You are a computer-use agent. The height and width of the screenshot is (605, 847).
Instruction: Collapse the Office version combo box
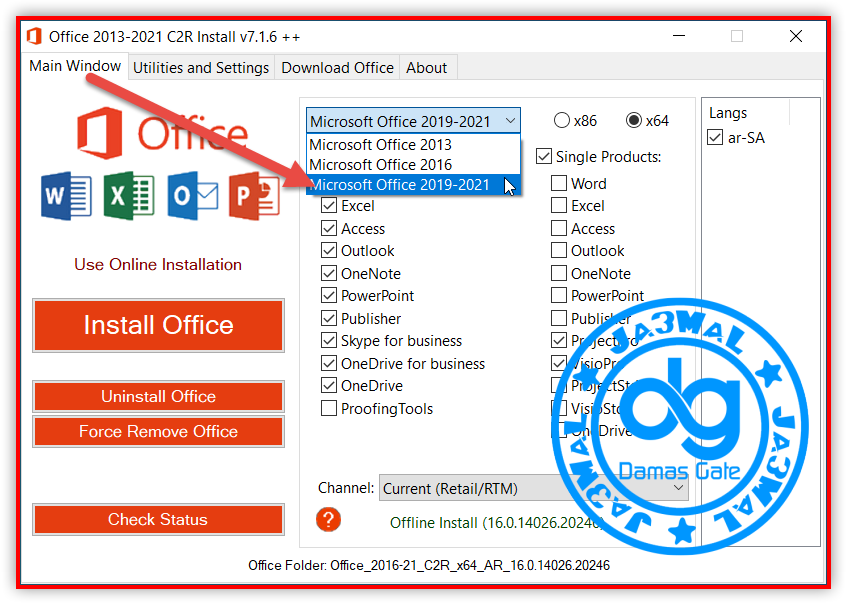(x=413, y=121)
